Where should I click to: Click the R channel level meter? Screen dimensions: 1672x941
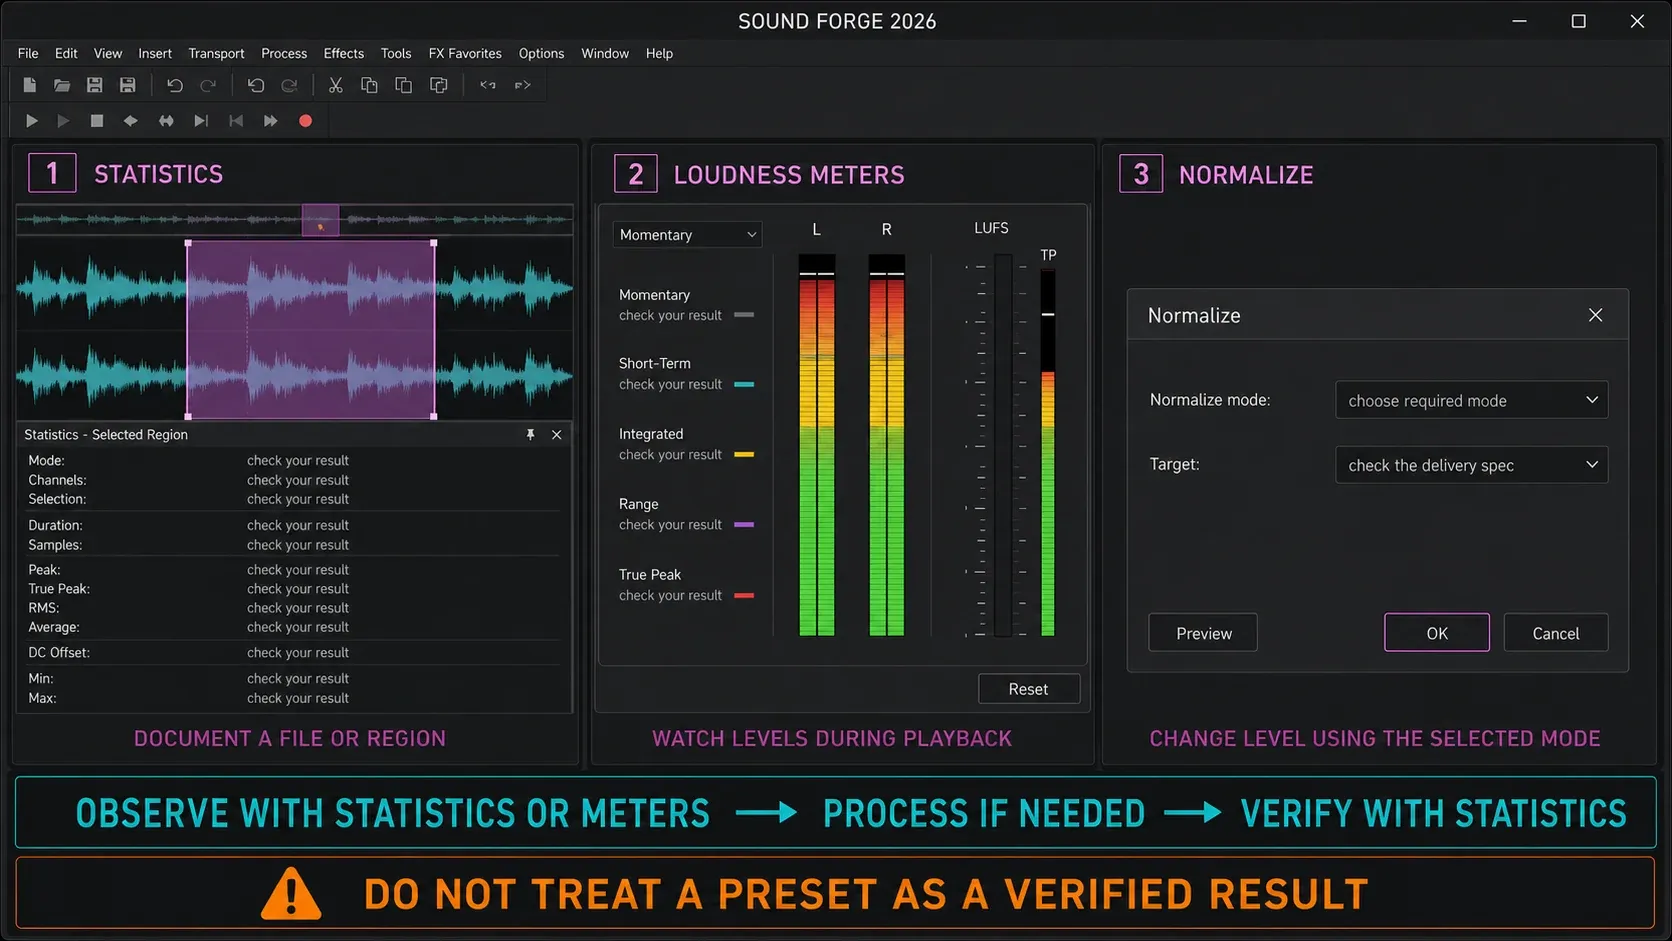click(887, 445)
